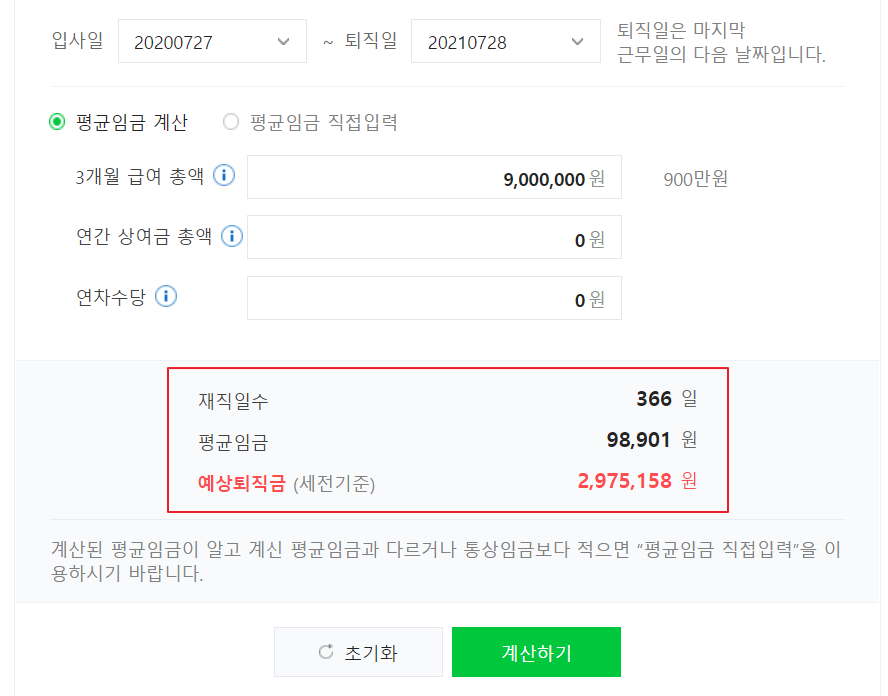Click the chevron arrow on the 퇴직일 field
This screenshot has height=696, width=888.
click(x=577, y=41)
